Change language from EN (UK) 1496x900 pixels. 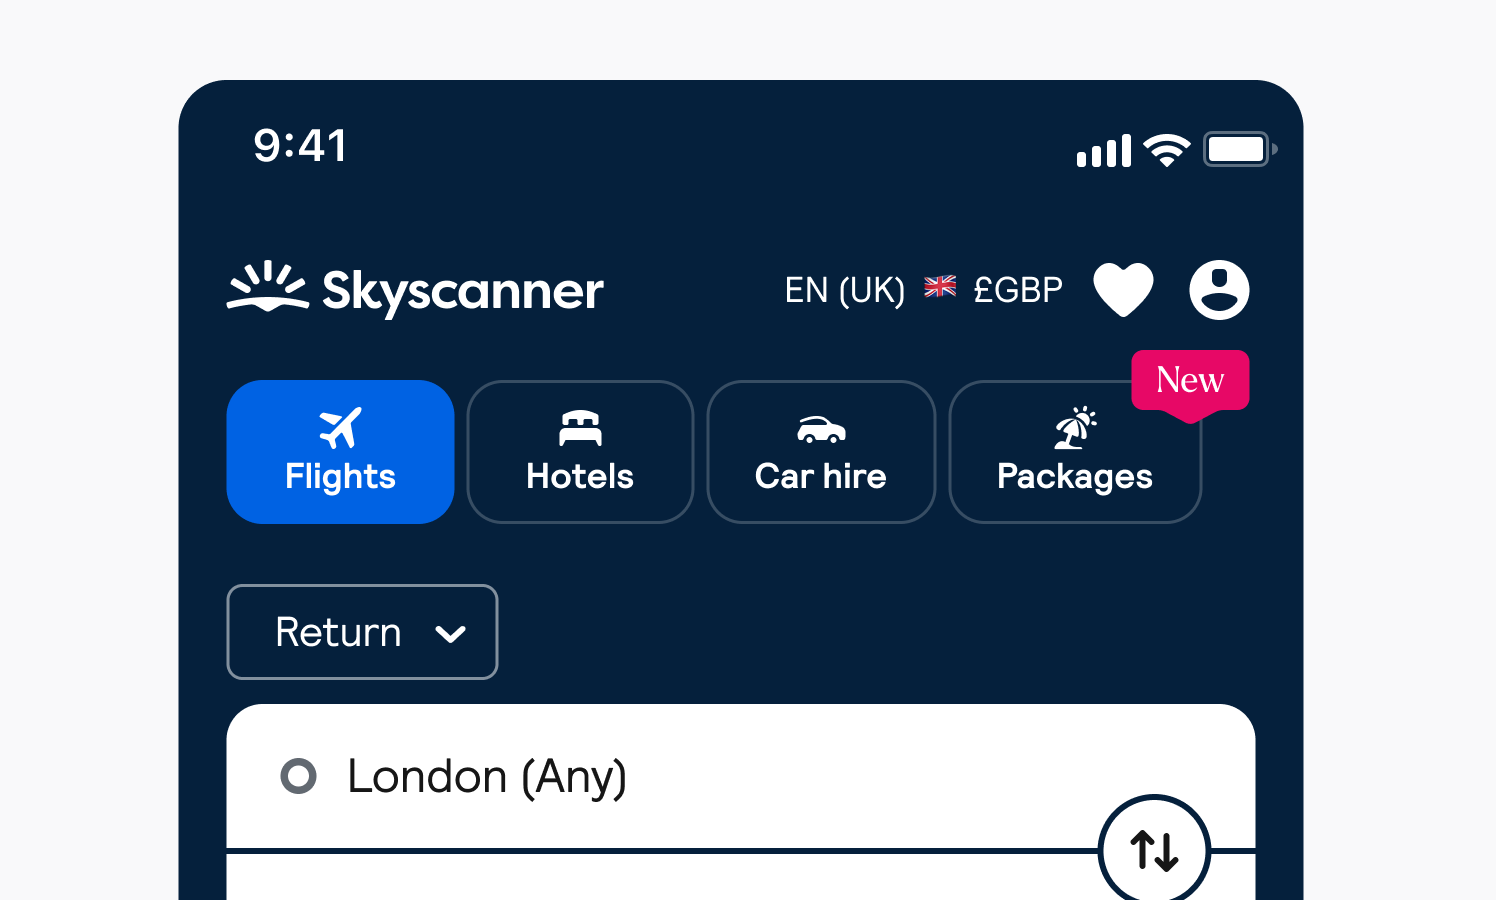tap(844, 290)
